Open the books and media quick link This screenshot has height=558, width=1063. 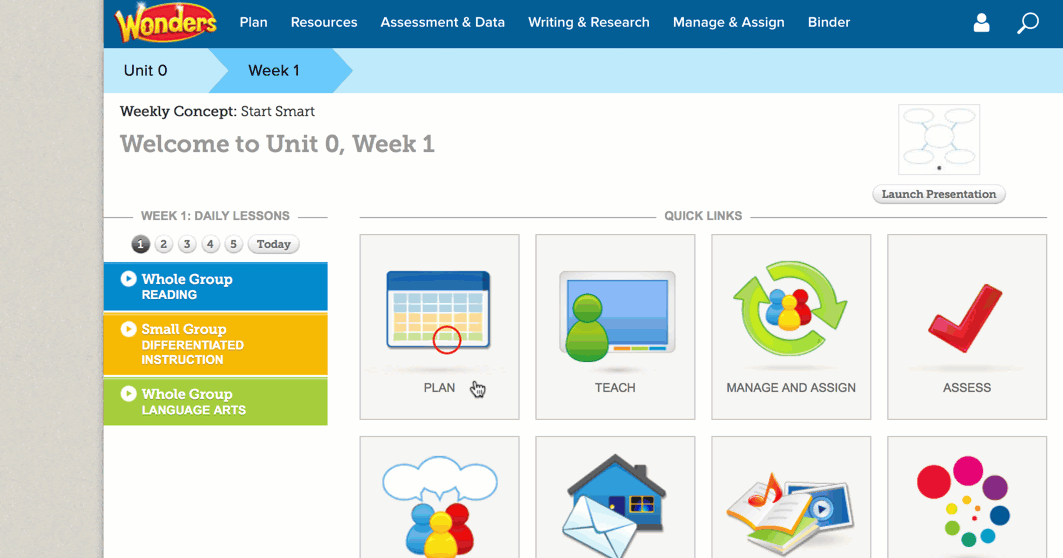[791, 498]
